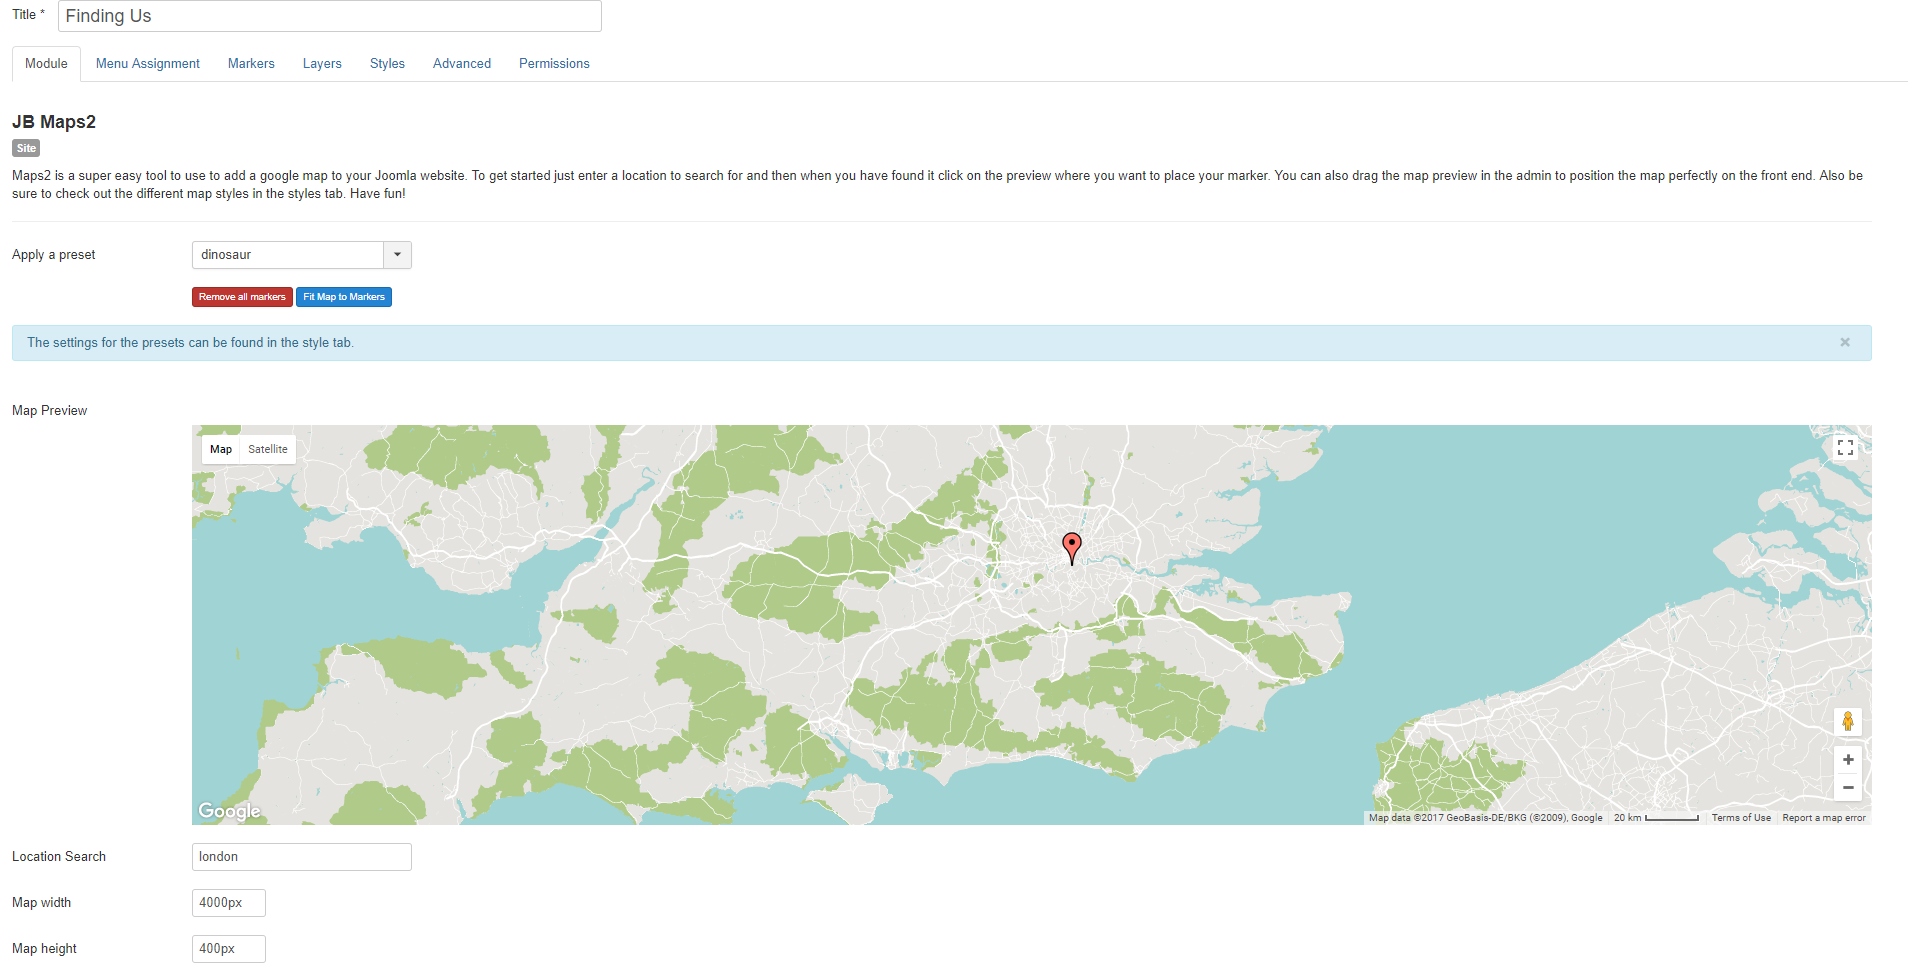The image size is (1908, 967).
Task: Click the Remove all markers button
Action: (242, 297)
